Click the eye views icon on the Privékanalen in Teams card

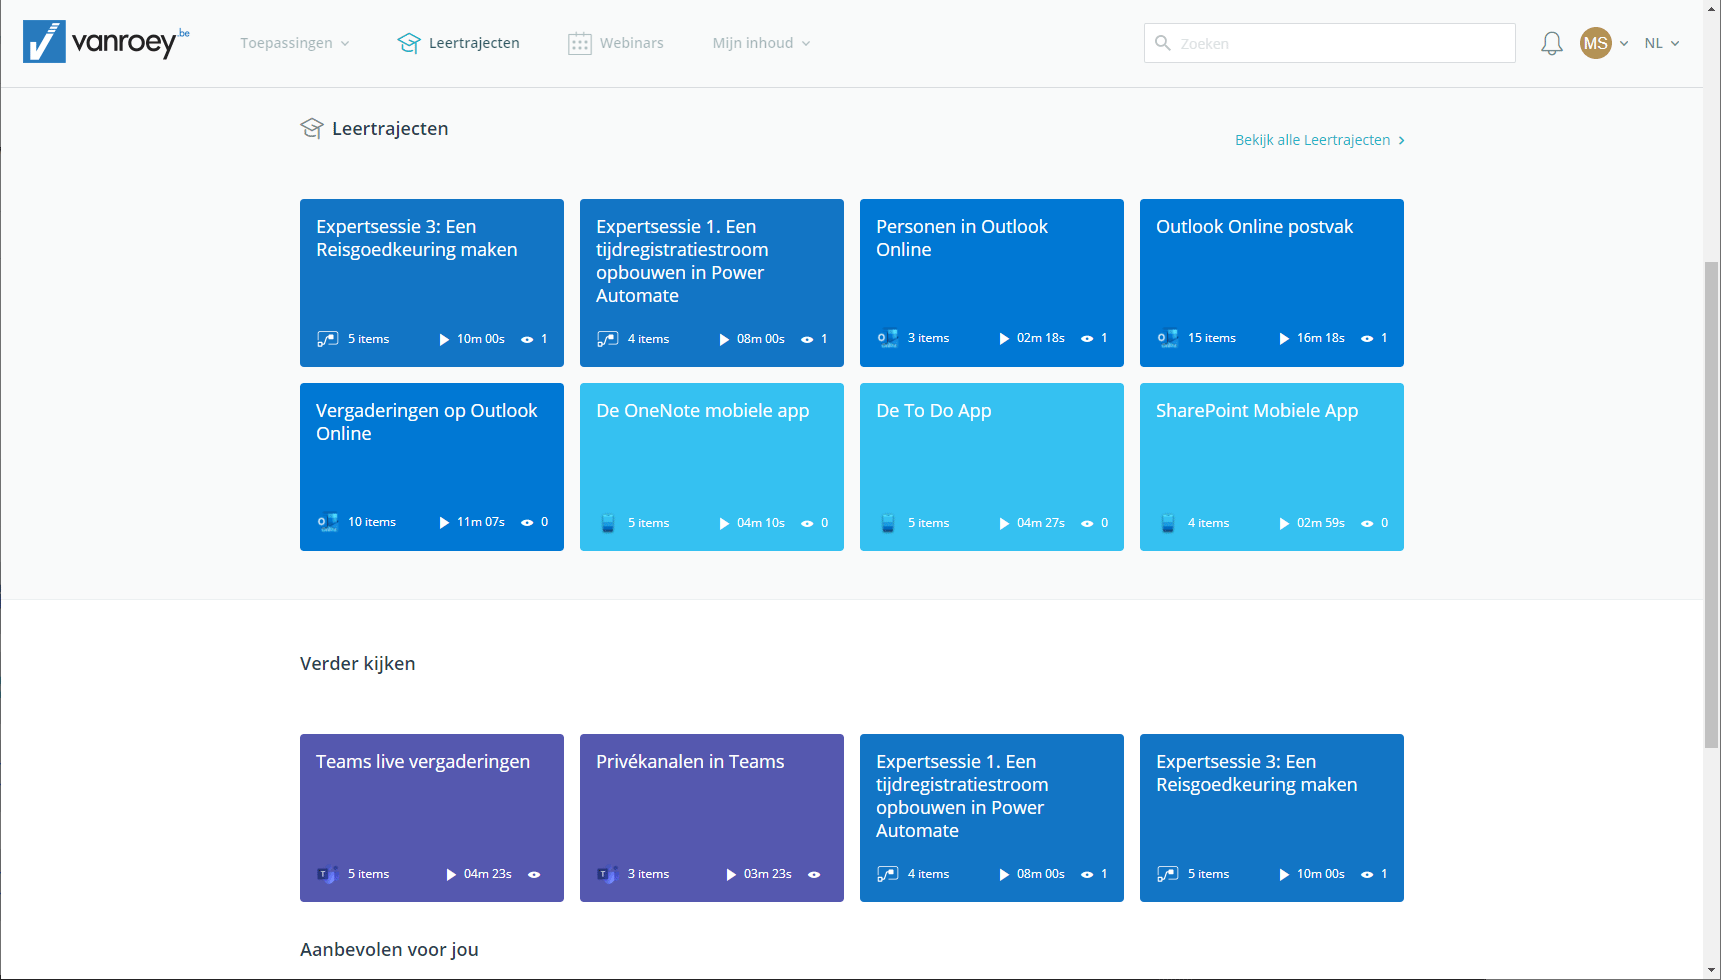(814, 875)
